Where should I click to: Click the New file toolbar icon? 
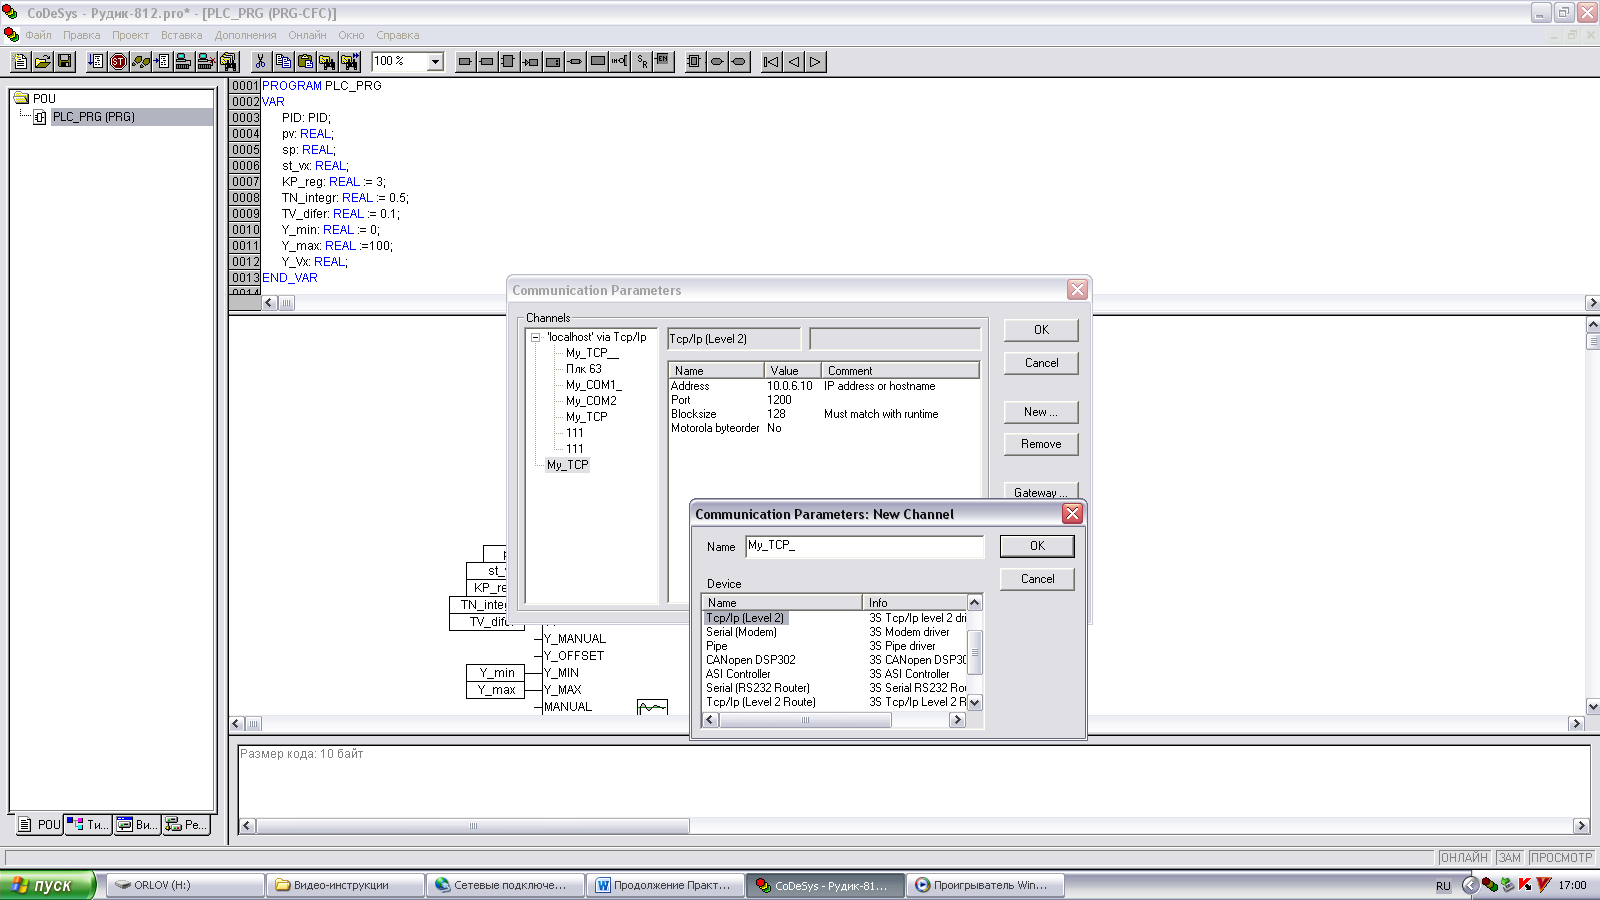tap(20, 61)
